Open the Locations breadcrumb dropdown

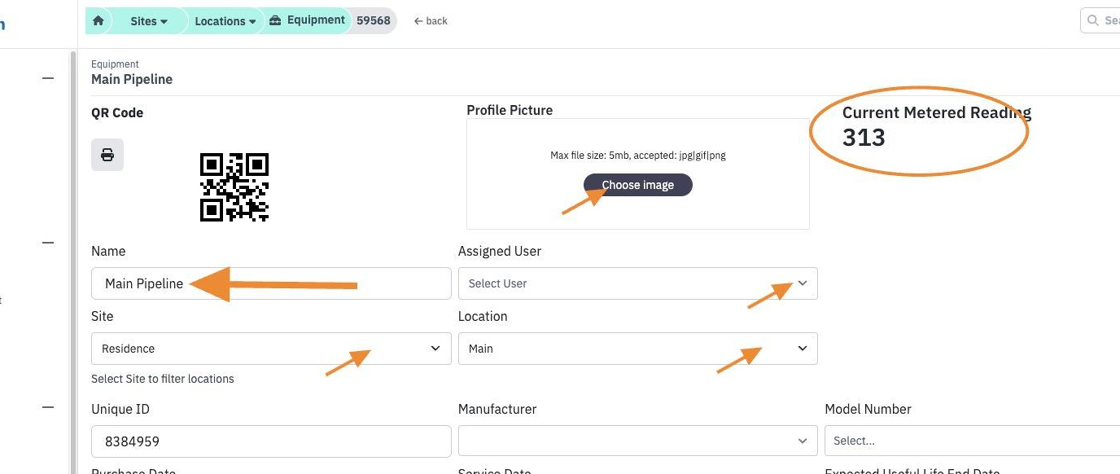pyautogui.click(x=225, y=21)
